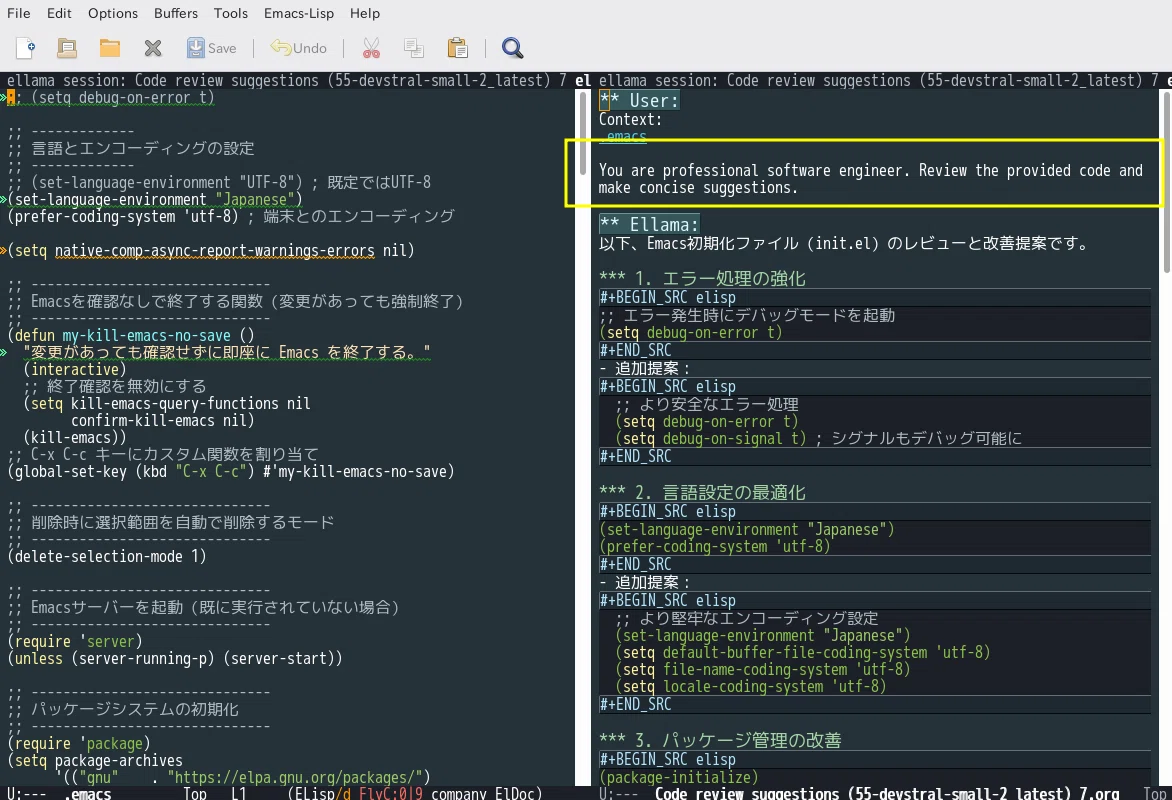The image size is (1172, 800).
Task: Collapse heading '*** 3. パッケージ管理の改善'
Action: coord(720,740)
